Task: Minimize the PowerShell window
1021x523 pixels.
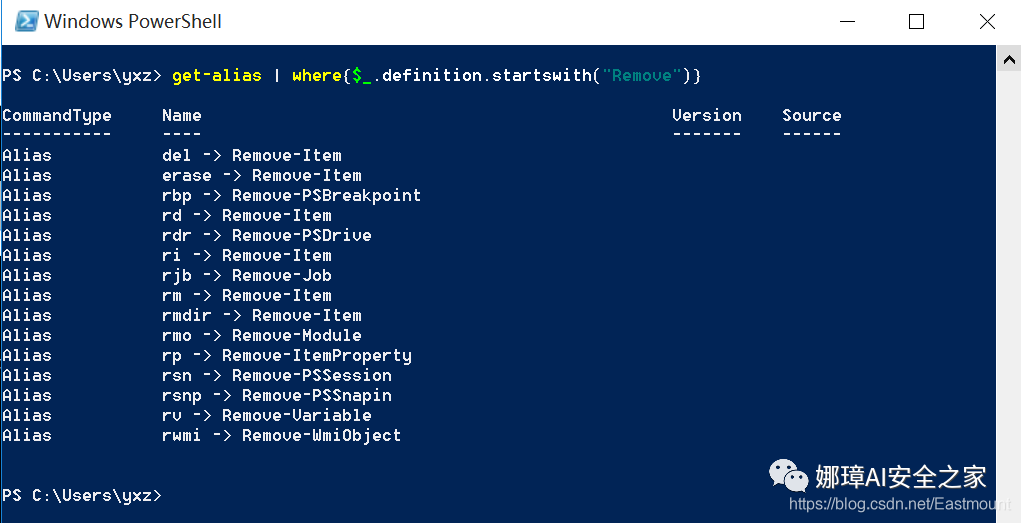Action: [847, 21]
